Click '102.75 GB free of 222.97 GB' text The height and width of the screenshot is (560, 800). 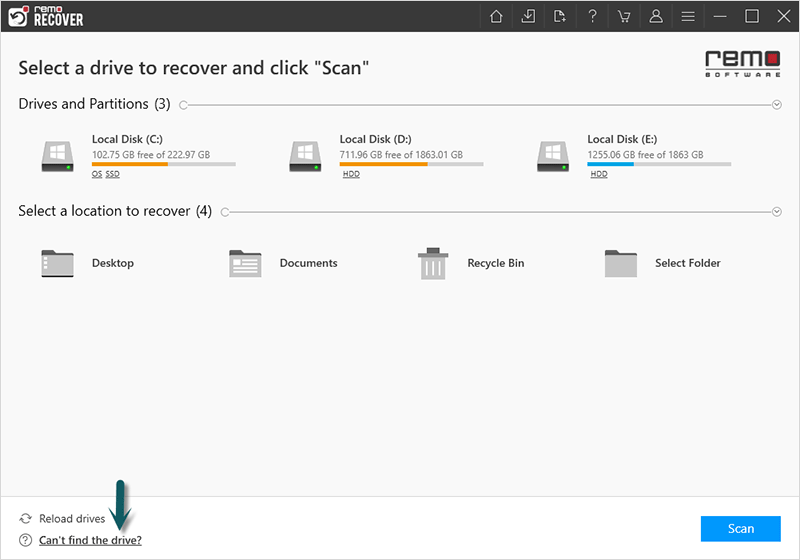151,155
